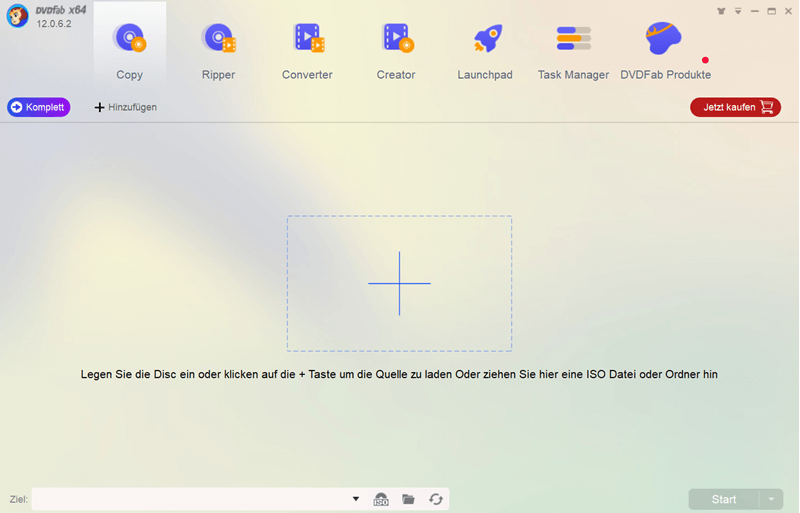Viewport: 800px width, 513px height.
Task: Click the Jetzt kaufen button
Action: click(735, 107)
